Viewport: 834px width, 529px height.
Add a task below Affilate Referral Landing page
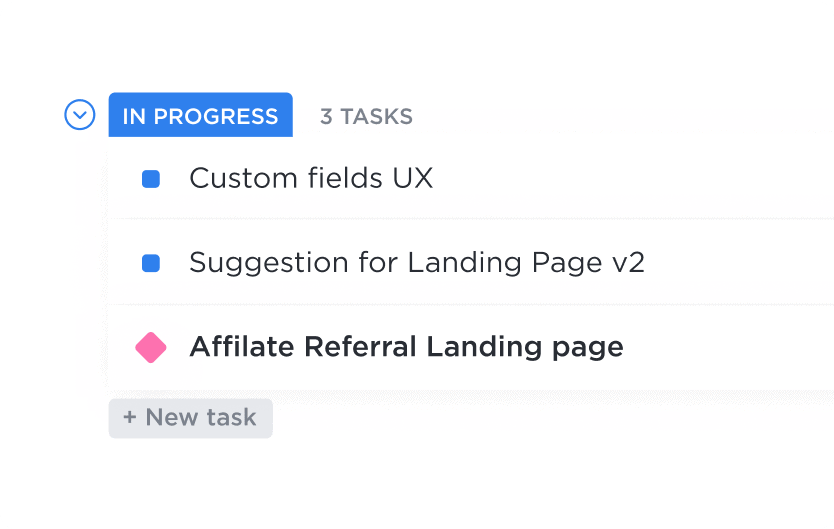tap(190, 418)
